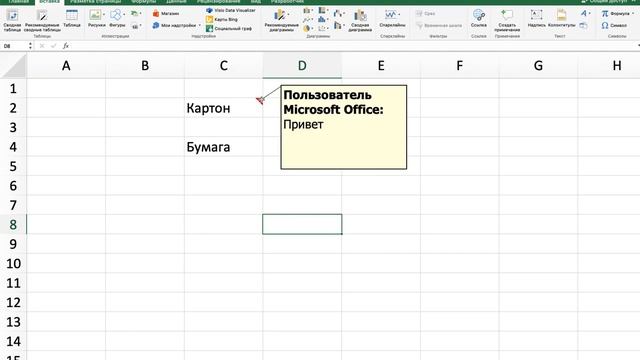Image resolution: width=640 pixels, height=360 pixels.
Task: Expand the Рекомендуемые диаграммы dropdown arrow
Action: tap(289, 15)
